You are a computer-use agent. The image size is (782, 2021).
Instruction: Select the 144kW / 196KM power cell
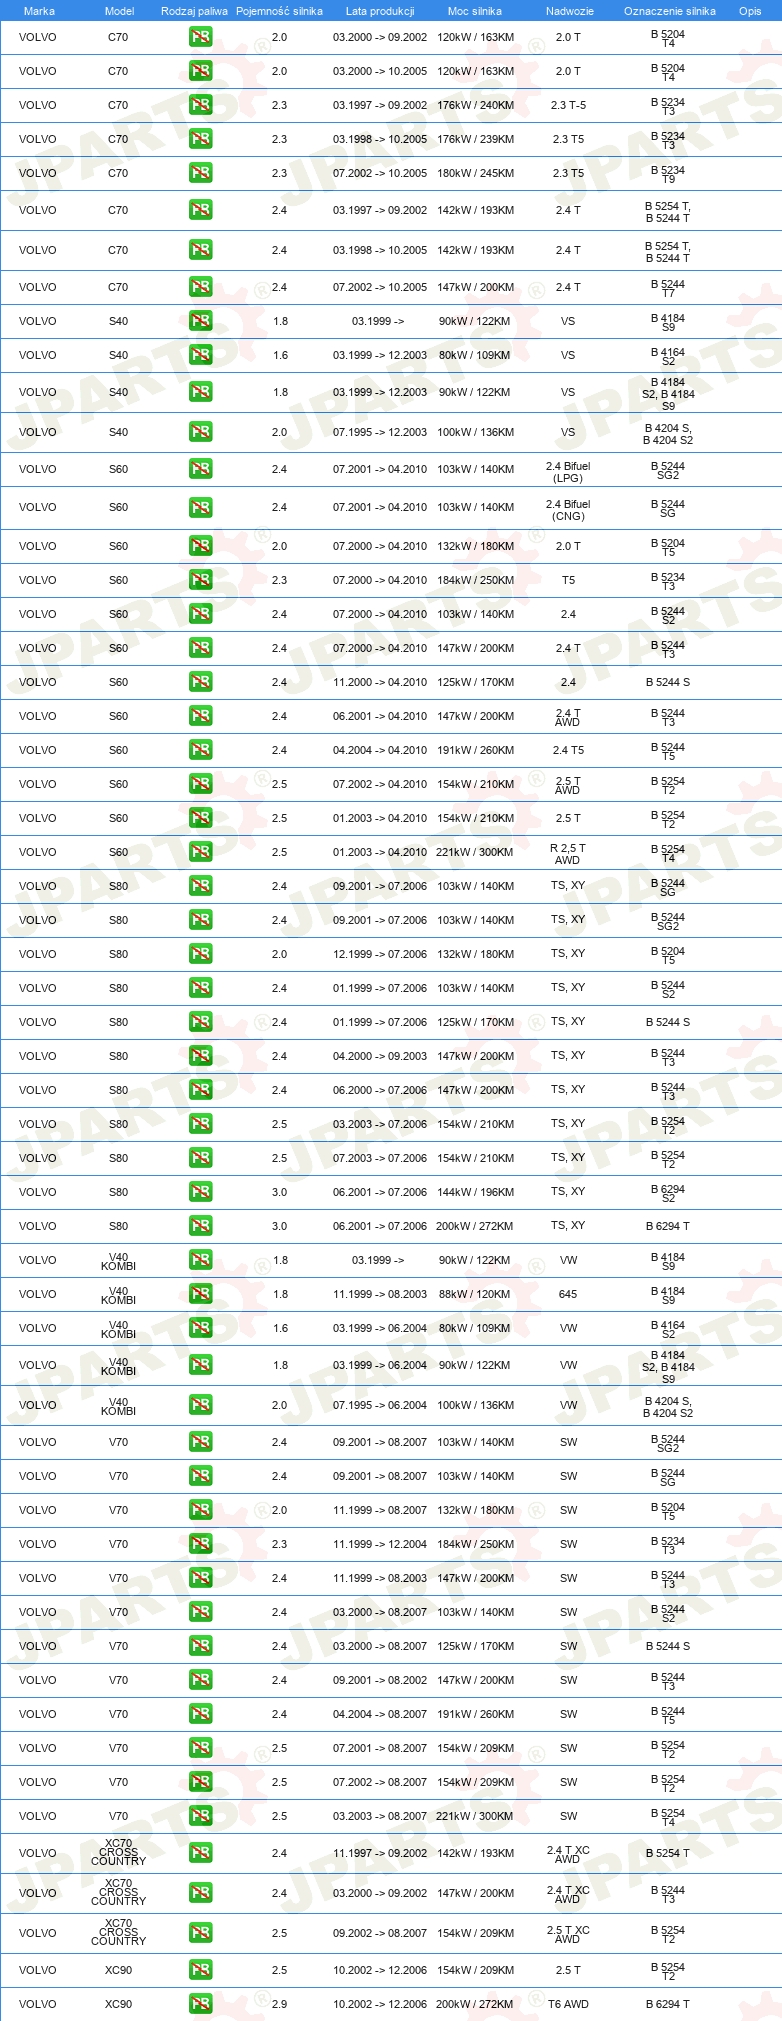tap(476, 1192)
